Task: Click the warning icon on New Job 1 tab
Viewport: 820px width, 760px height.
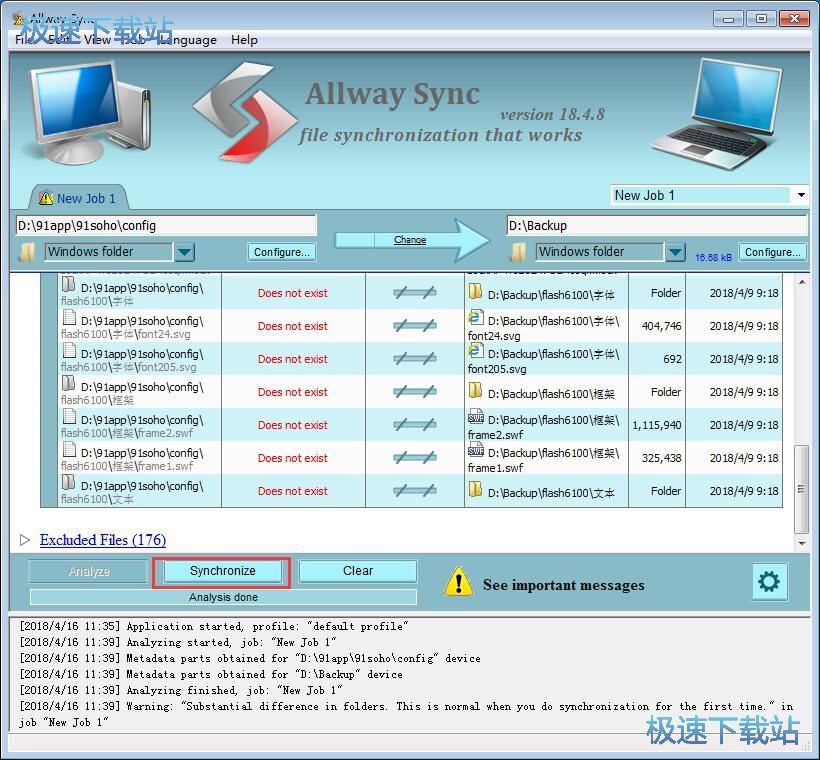Action: coord(46,198)
